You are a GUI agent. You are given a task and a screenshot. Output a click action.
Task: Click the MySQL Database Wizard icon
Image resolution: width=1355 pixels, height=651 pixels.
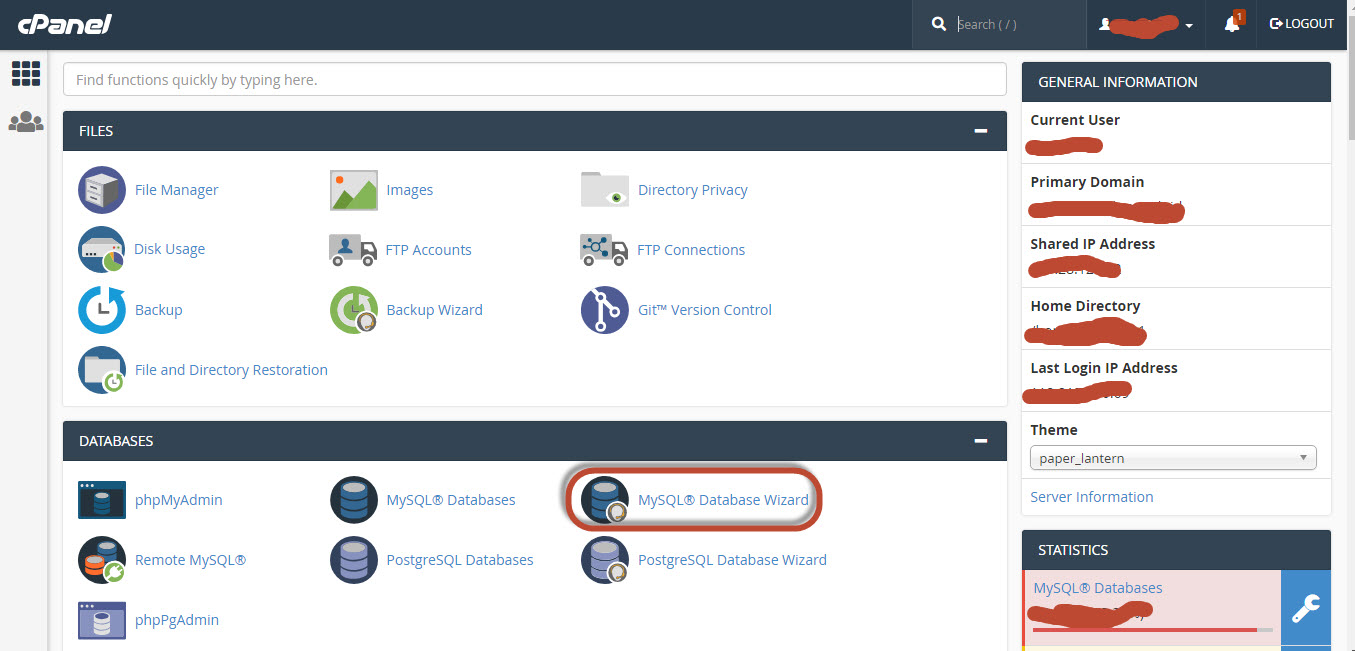(x=605, y=500)
